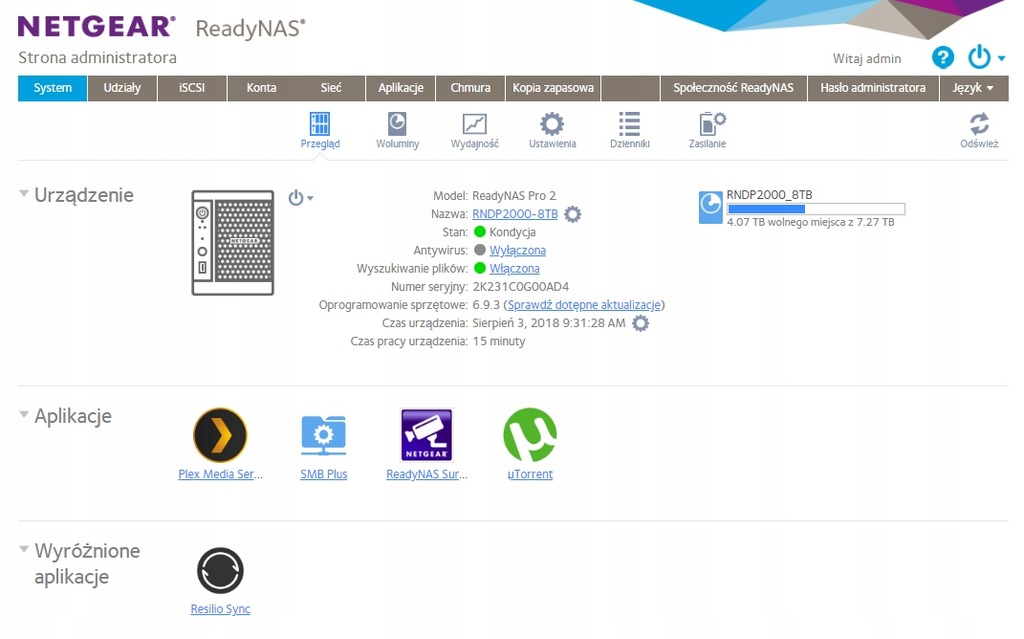Launch the Plex Media Server app icon

(x=220, y=435)
